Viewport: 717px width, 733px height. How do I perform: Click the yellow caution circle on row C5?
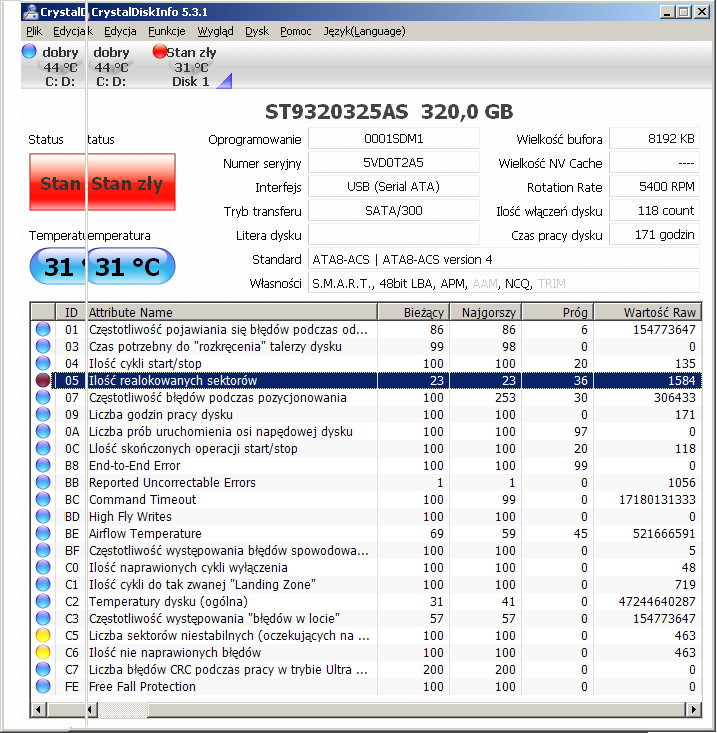point(43,635)
